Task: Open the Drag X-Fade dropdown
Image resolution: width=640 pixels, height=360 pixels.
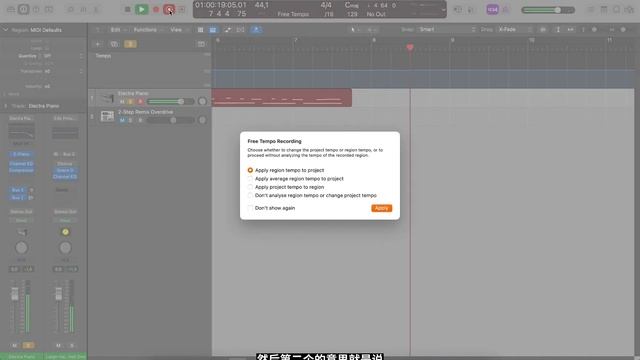Action: 514,29
